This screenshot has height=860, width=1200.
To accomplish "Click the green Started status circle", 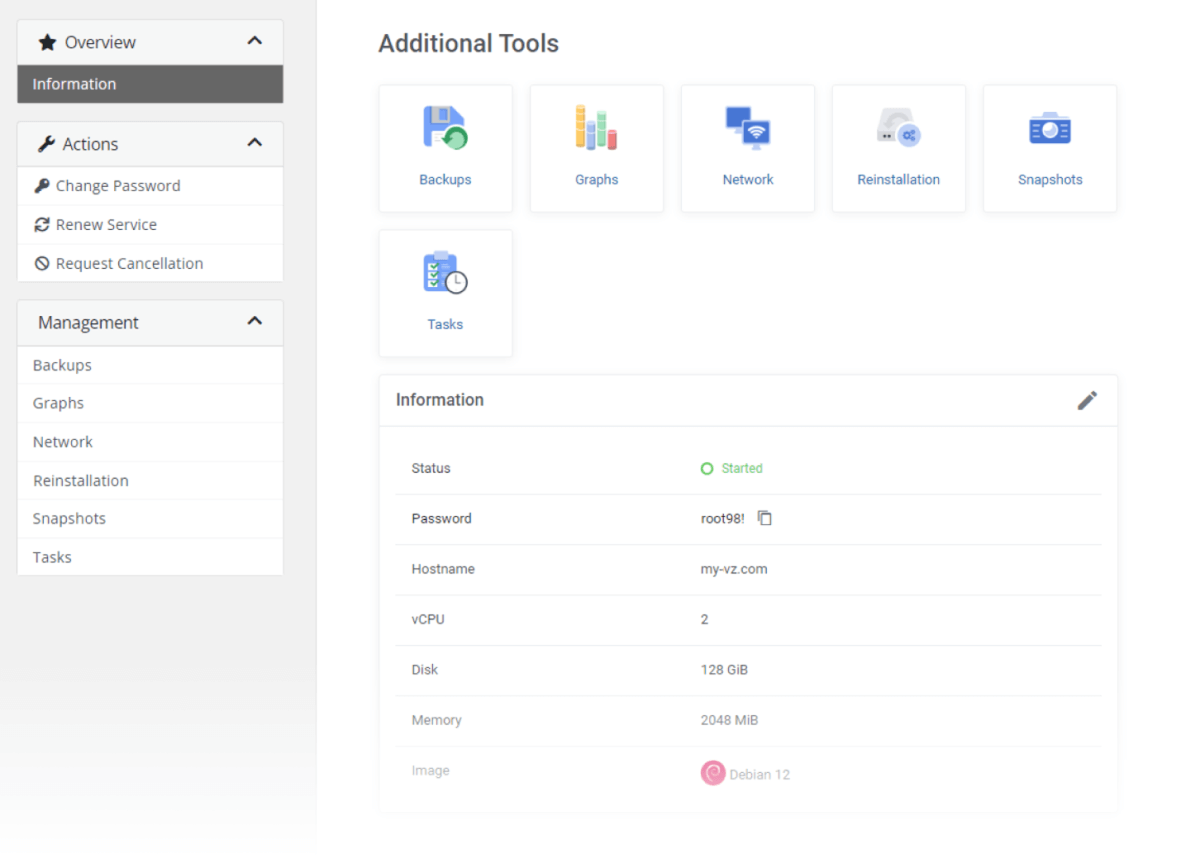I will click(x=707, y=468).
